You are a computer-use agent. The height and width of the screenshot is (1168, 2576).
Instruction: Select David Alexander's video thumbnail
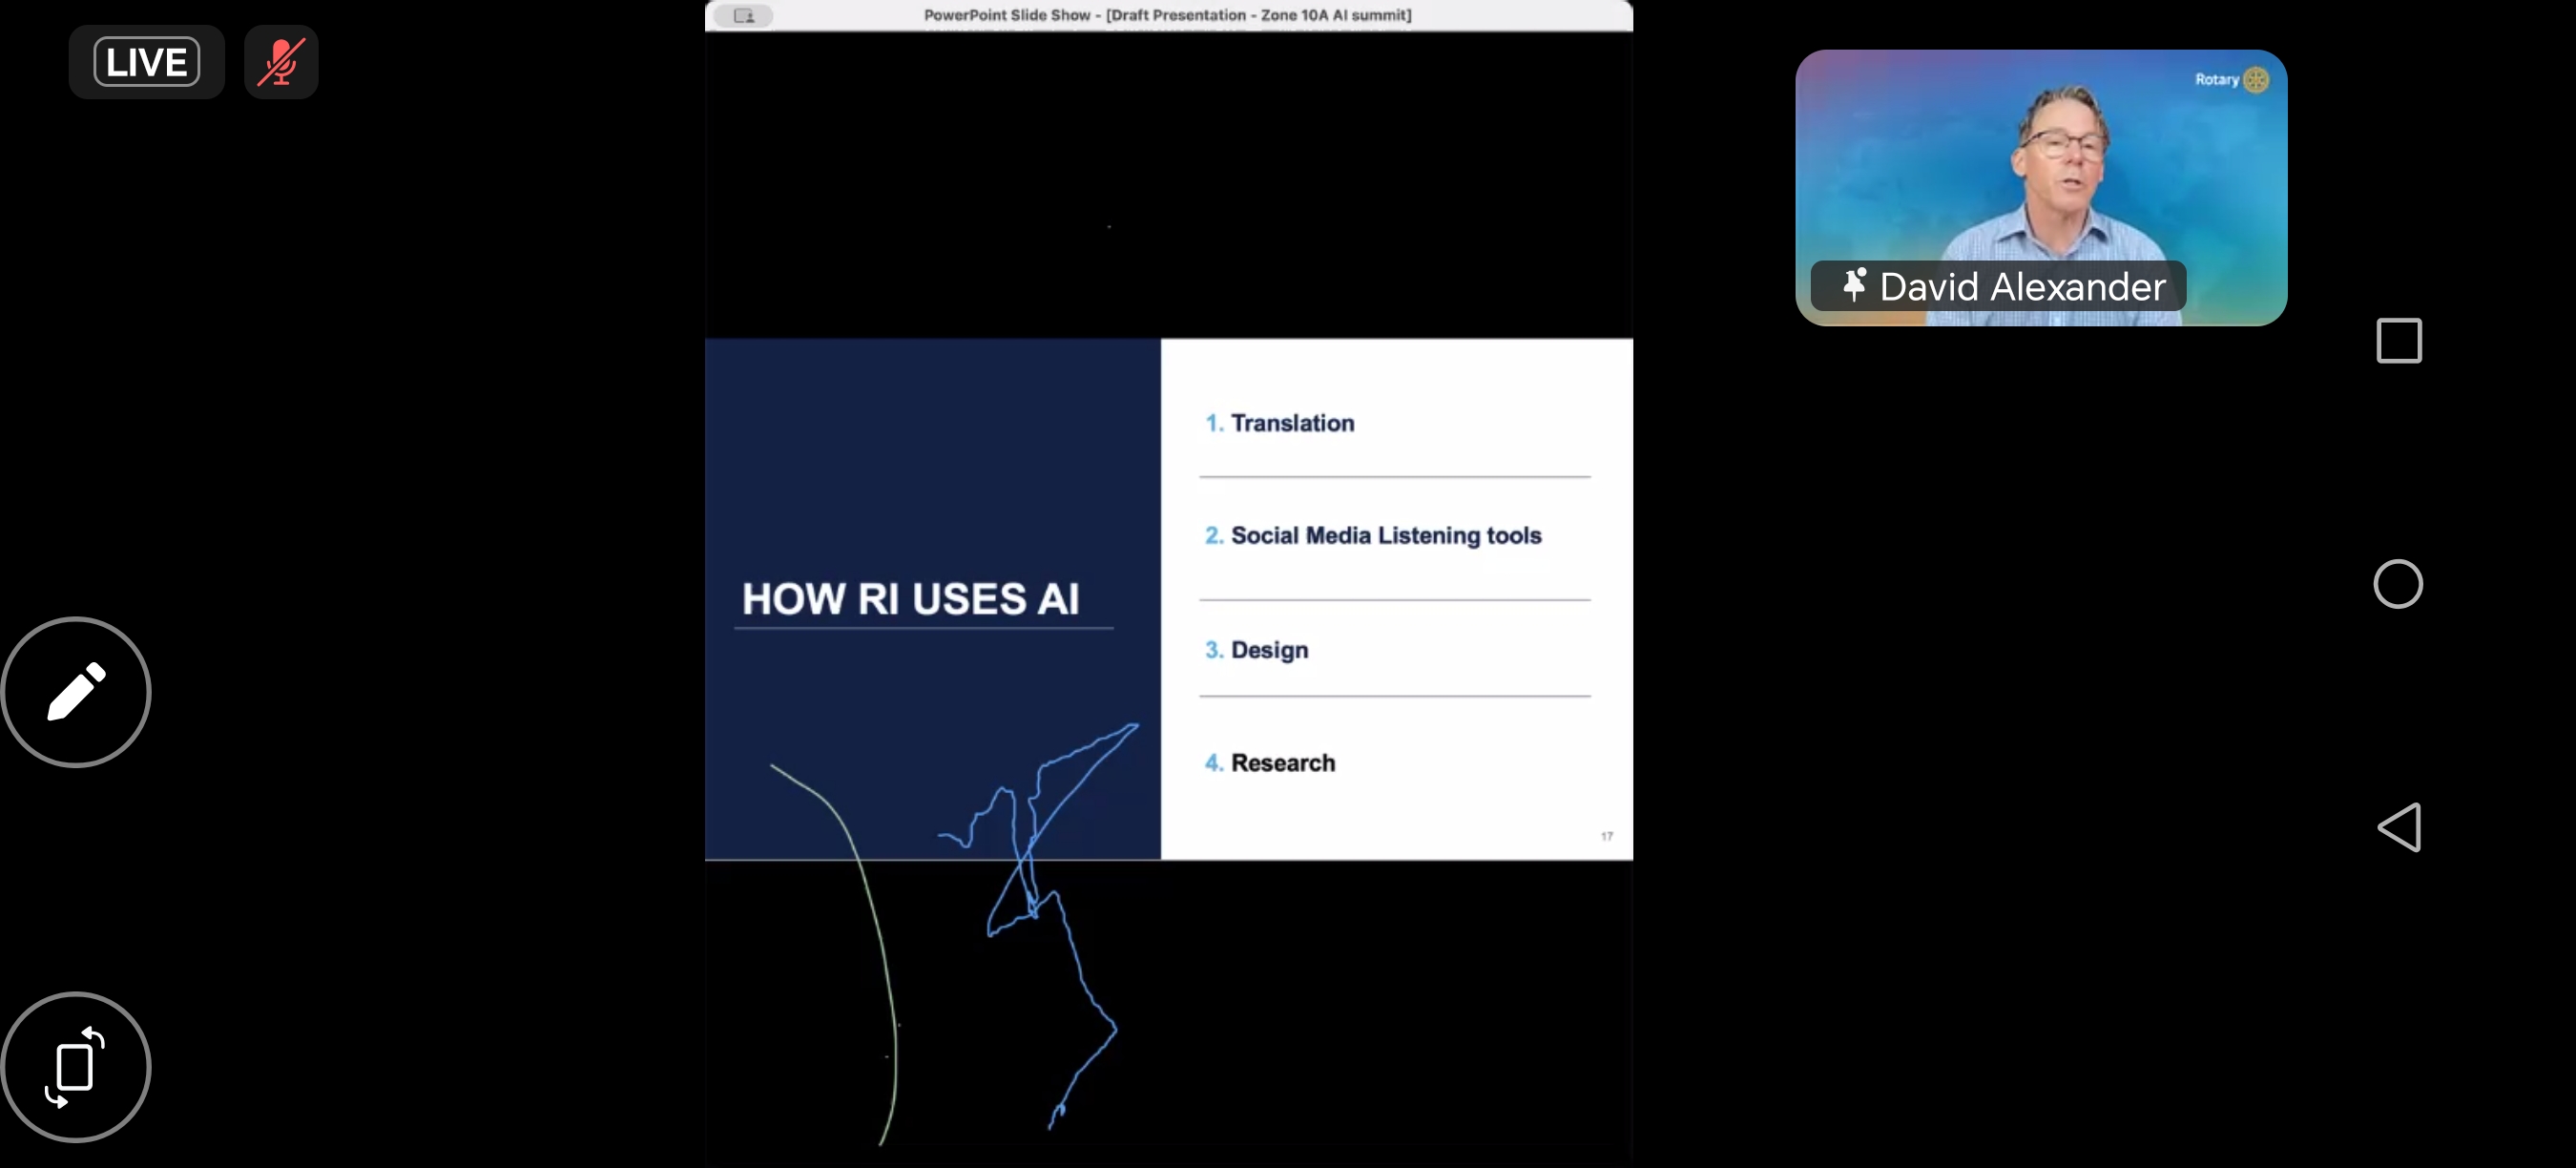(x=2041, y=188)
